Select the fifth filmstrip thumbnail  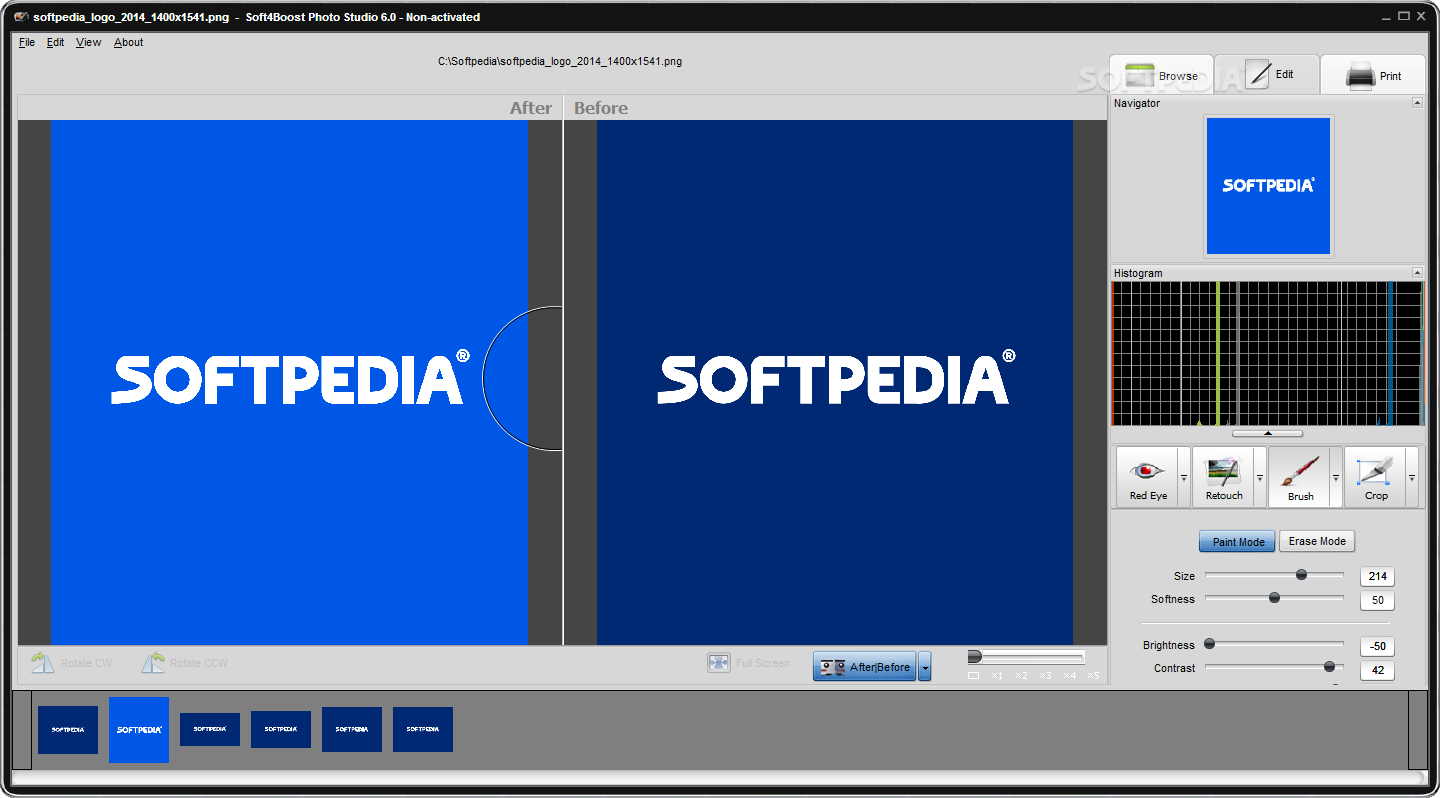(352, 730)
